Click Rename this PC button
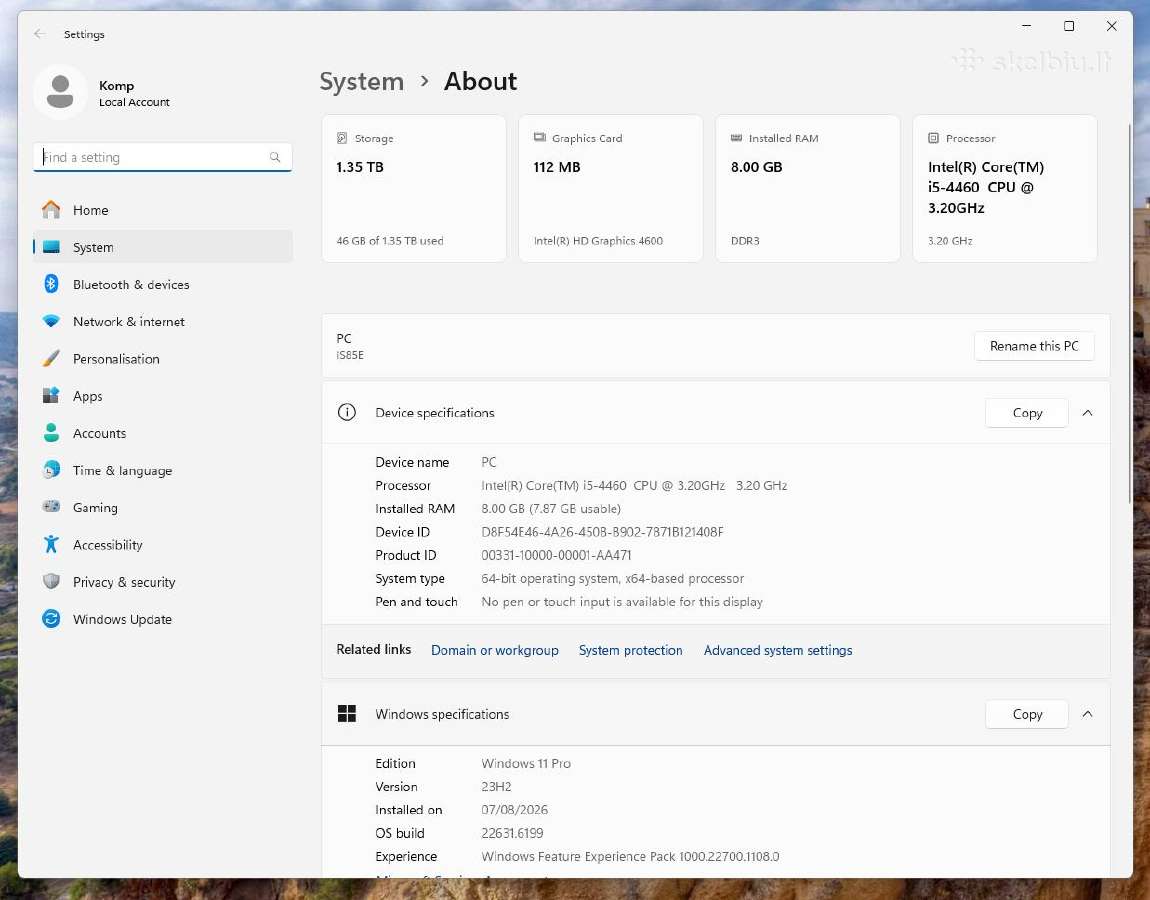Viewport: 1150px width, 900px height. 1034,346
